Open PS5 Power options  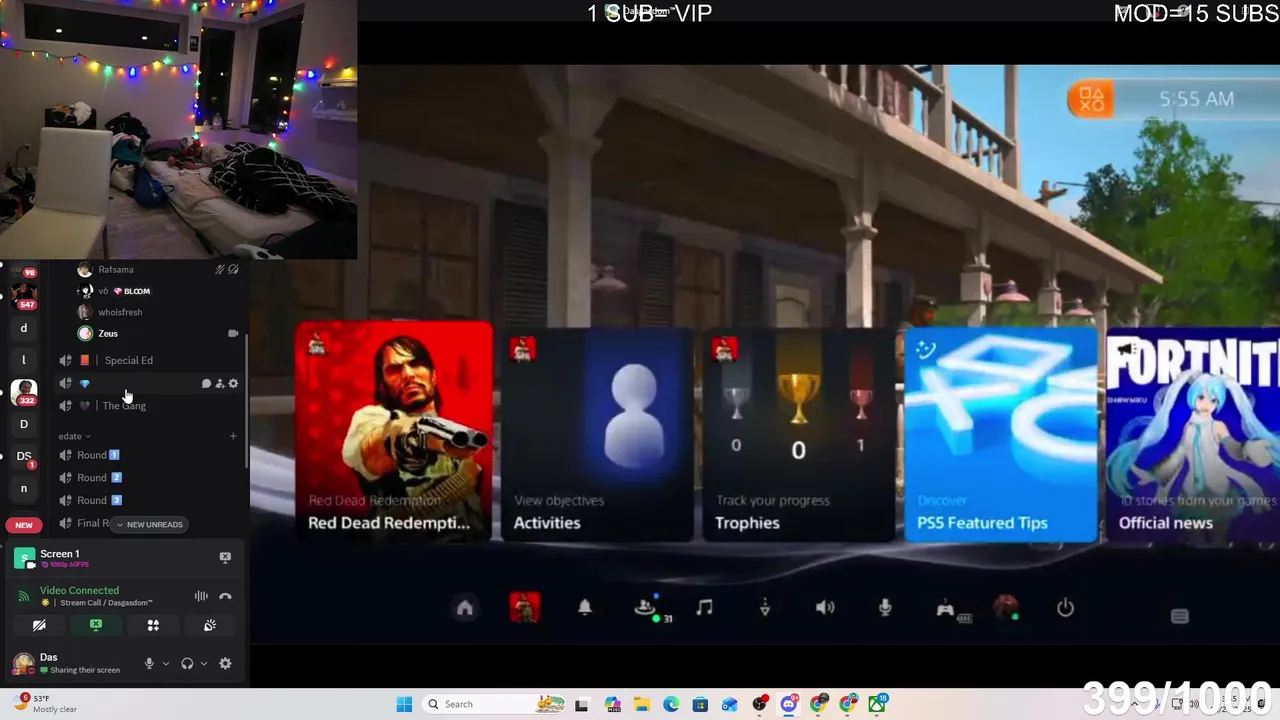tap(1065, 608)
